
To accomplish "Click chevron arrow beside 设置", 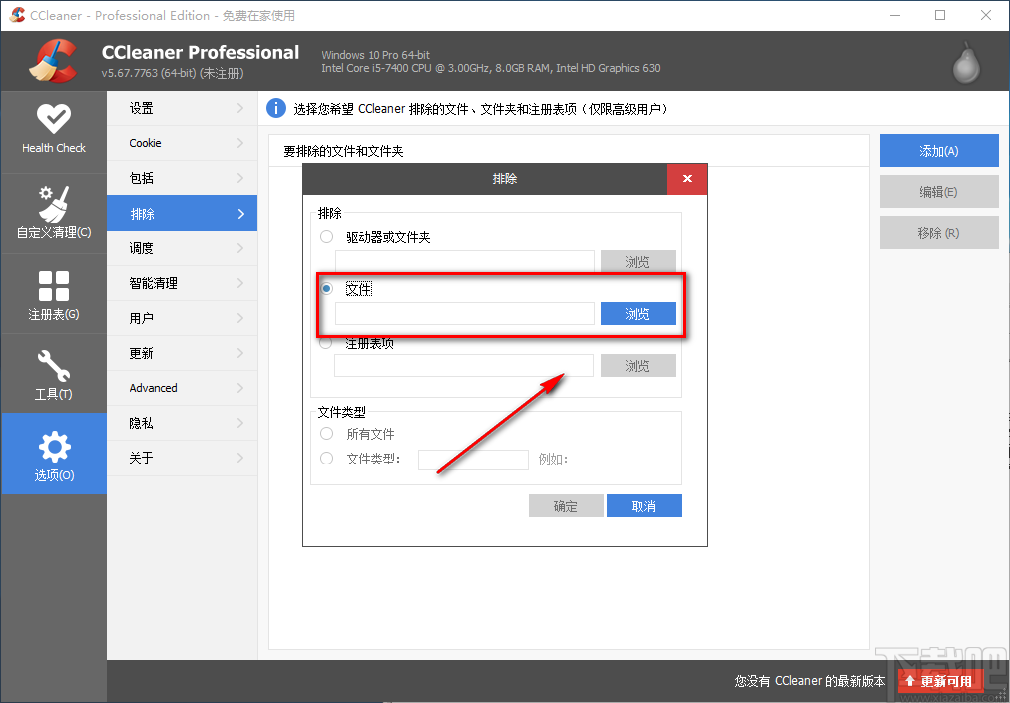I will [240, 108].
